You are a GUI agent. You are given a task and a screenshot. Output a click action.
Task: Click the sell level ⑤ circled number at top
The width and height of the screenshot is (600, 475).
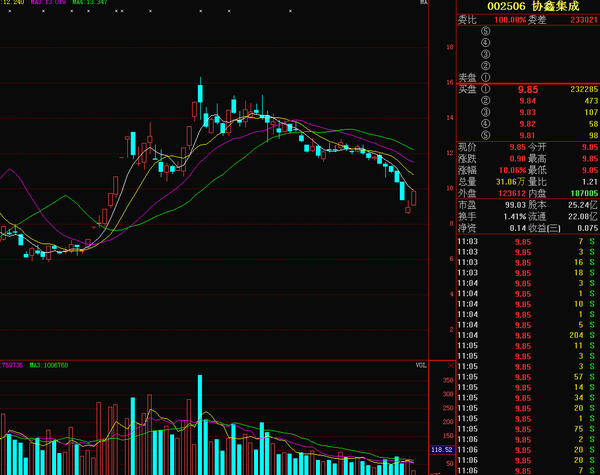click(x=486, y=30)
